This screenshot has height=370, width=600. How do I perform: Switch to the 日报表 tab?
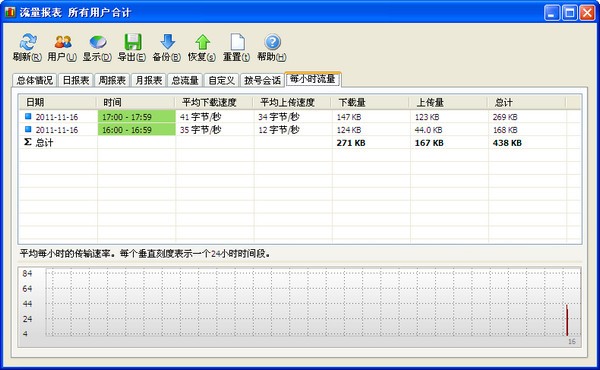point(75,80)
